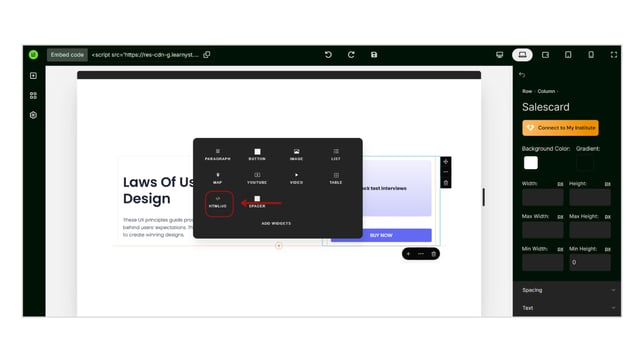
Task: Click the move handle on the salescard
Action: click(446, 161)
